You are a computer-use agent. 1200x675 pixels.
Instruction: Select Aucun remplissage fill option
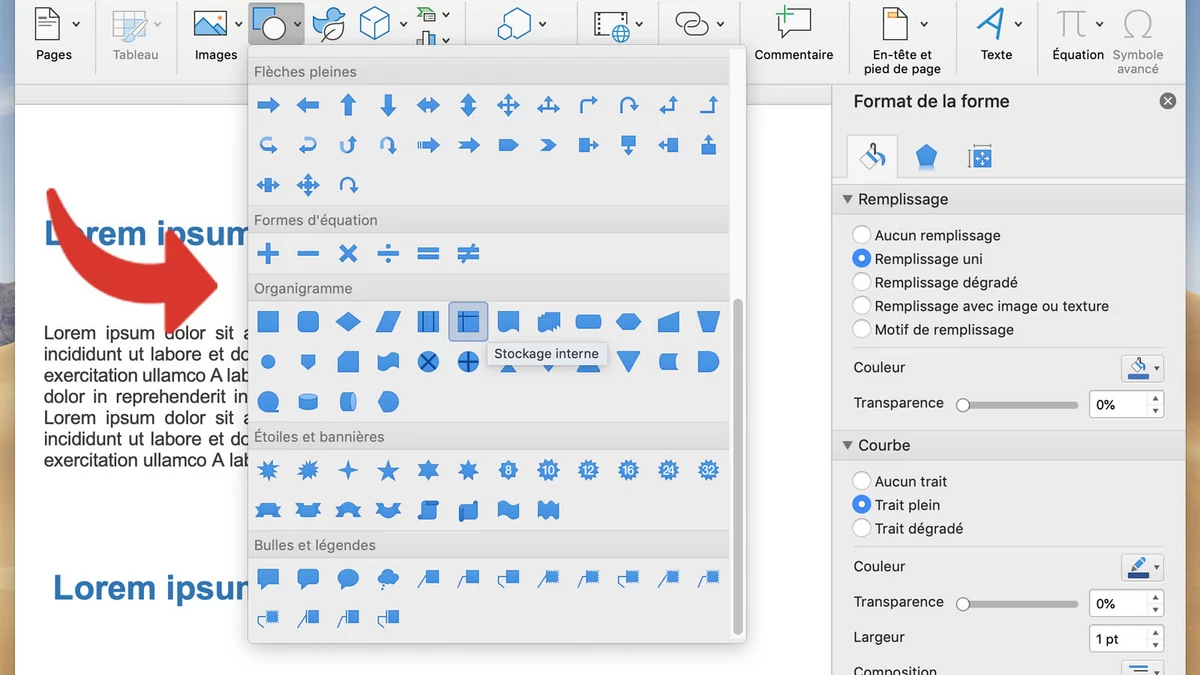click(861, 235)
